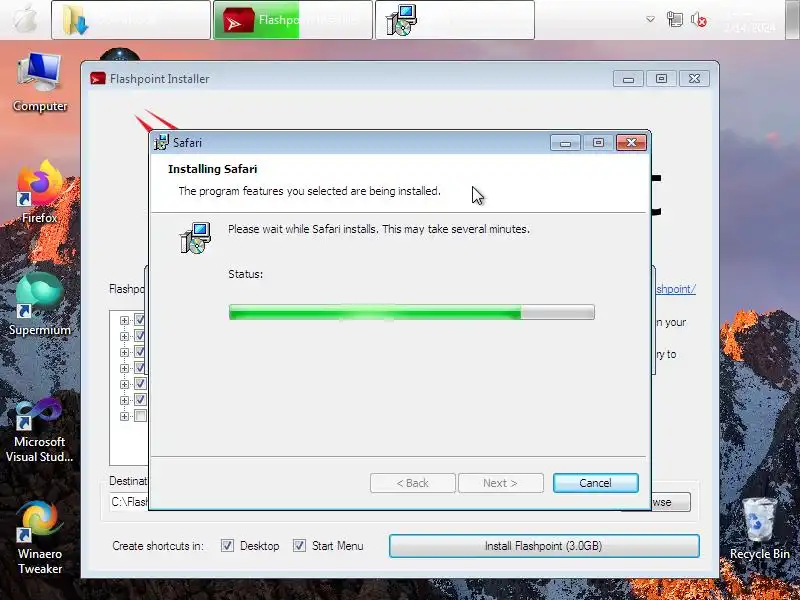Switch to the folder download taskbar button
The width and height of the screenshot is (800, 600).
coord(131,20)
